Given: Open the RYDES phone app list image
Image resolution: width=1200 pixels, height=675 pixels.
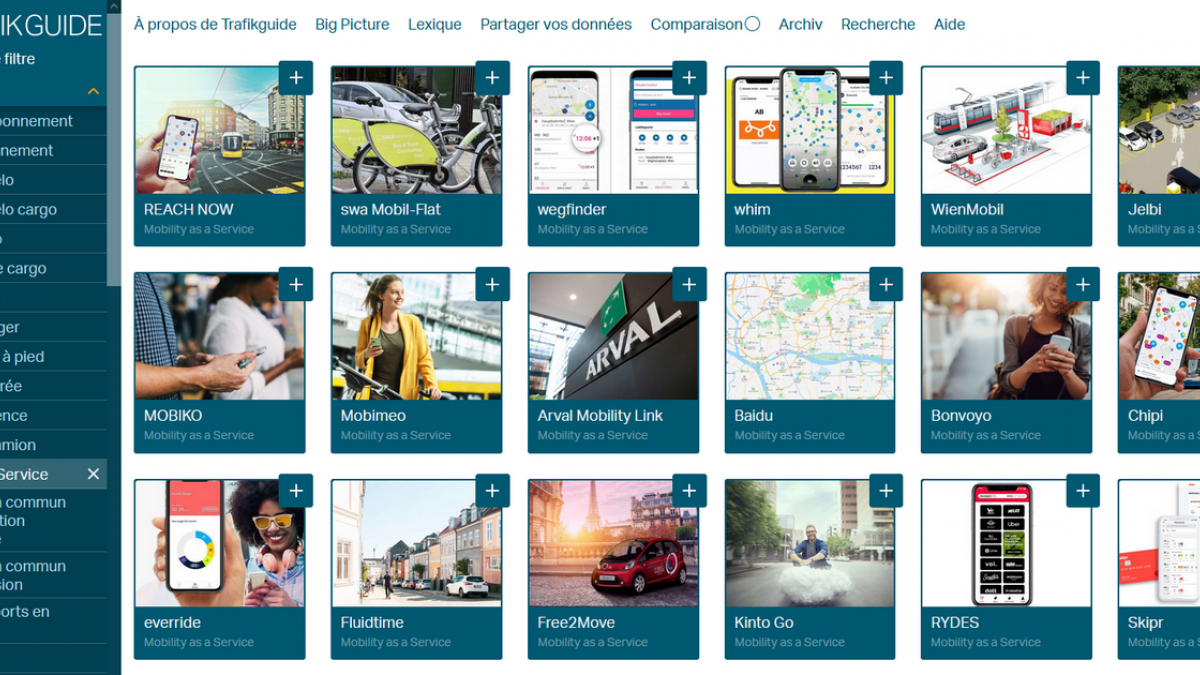Looking at the screenshot, I should [x=1006, y=543].
